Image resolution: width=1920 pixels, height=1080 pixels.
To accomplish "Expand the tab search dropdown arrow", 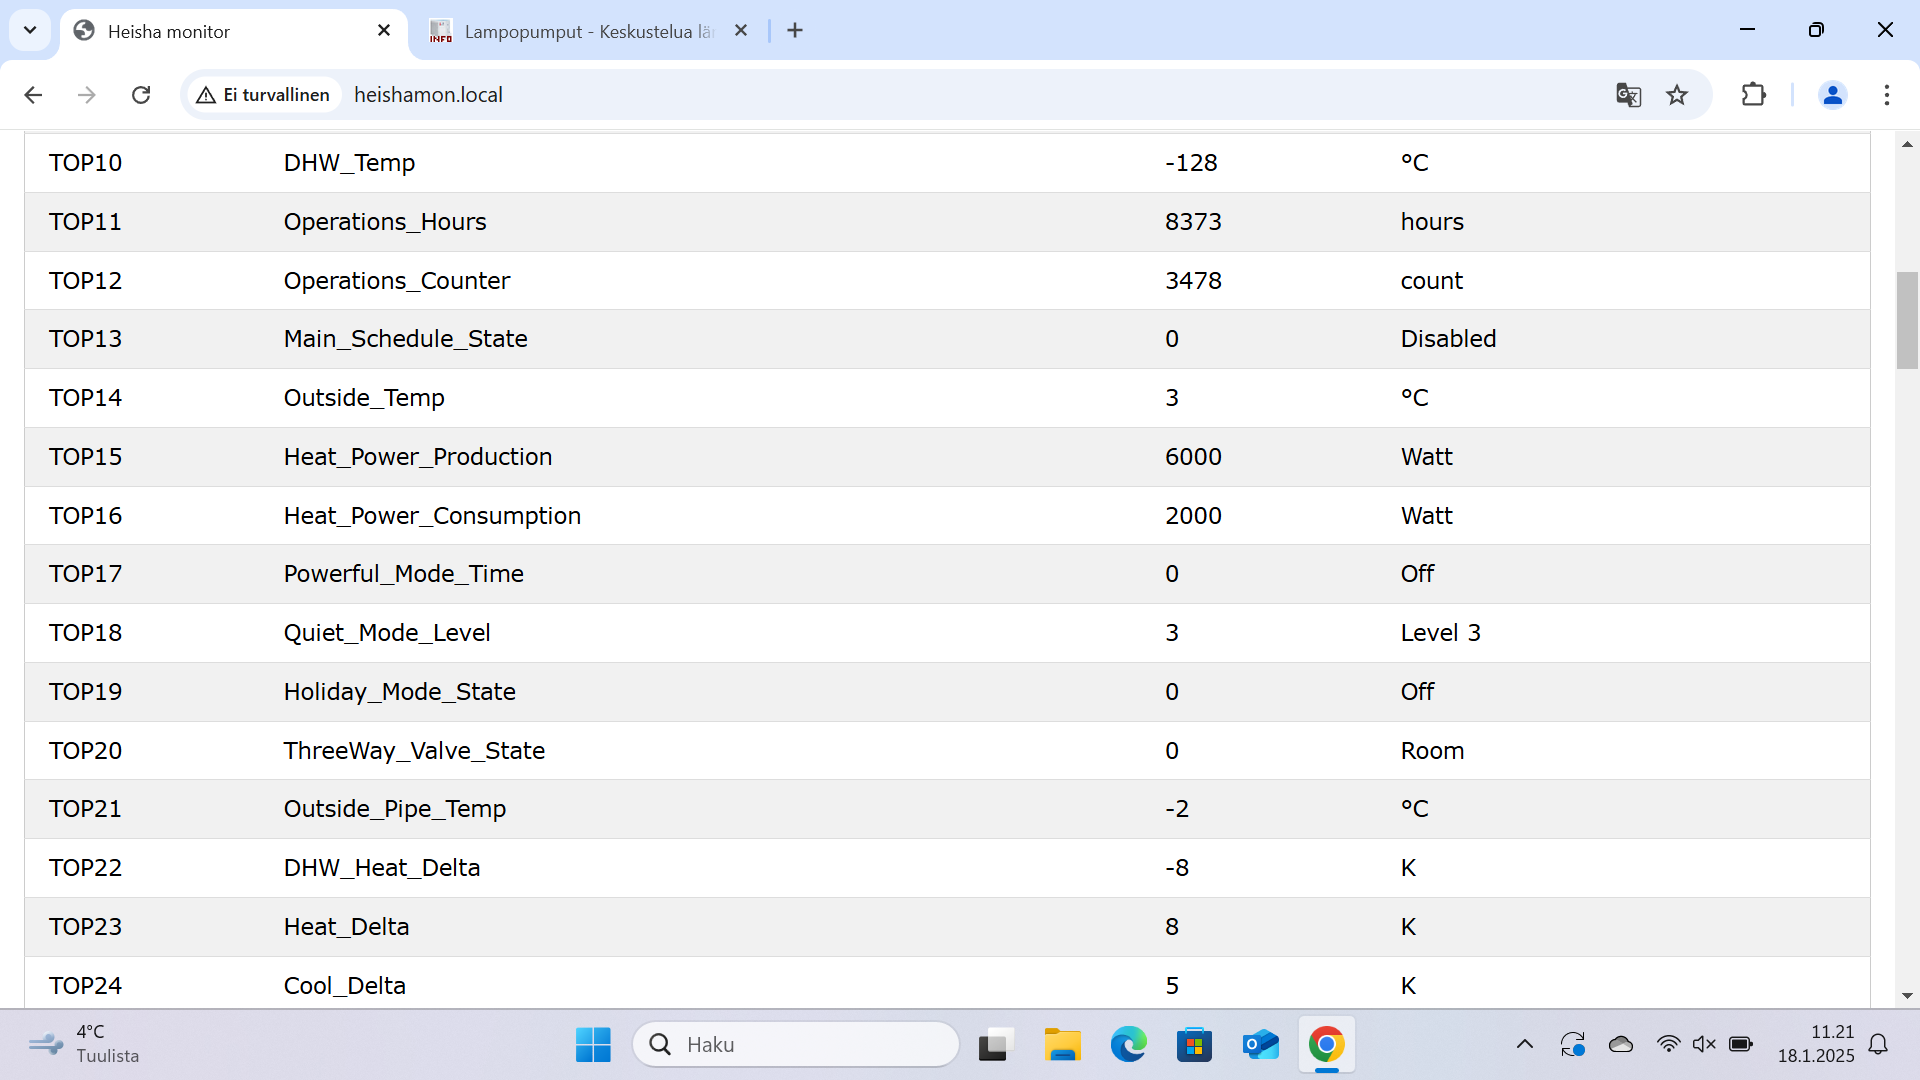I will click(x=30, y=30).
